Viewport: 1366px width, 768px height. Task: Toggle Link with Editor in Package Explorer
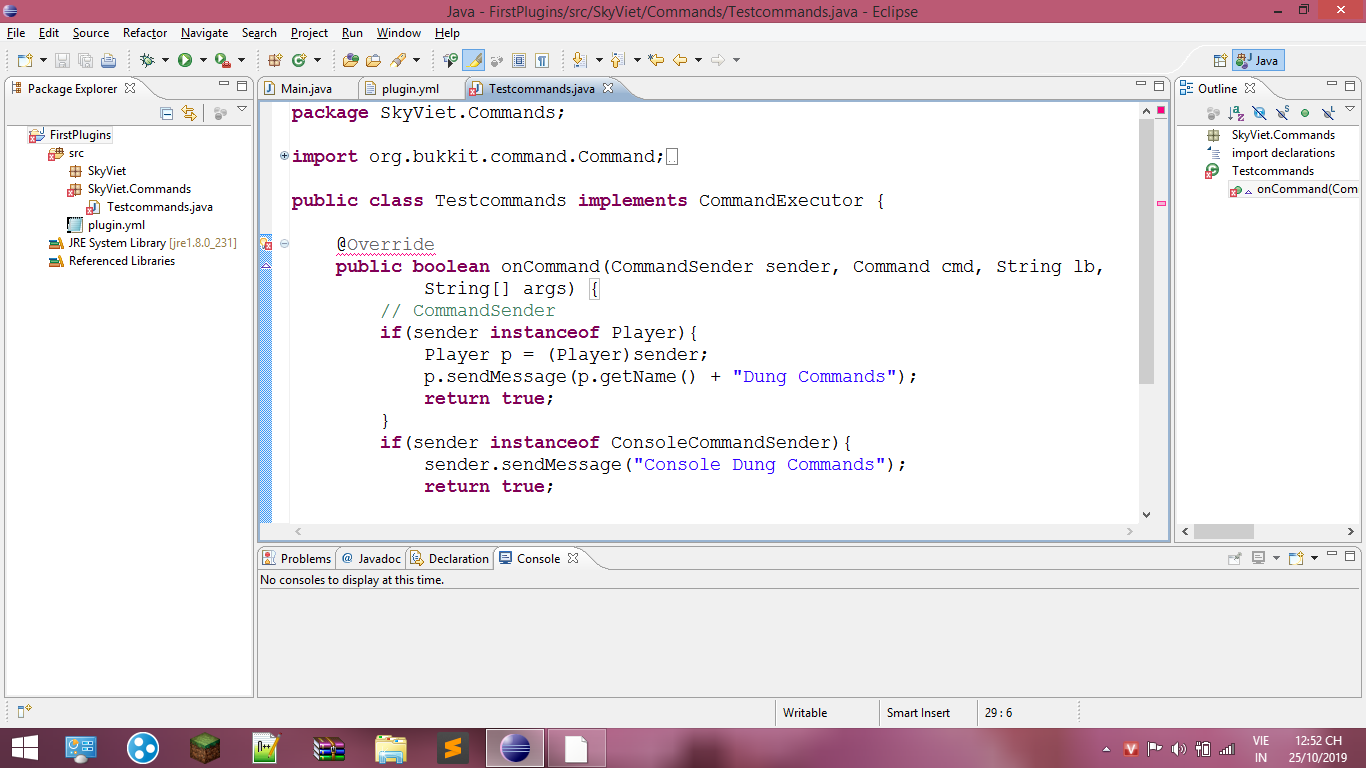point(188,113)
